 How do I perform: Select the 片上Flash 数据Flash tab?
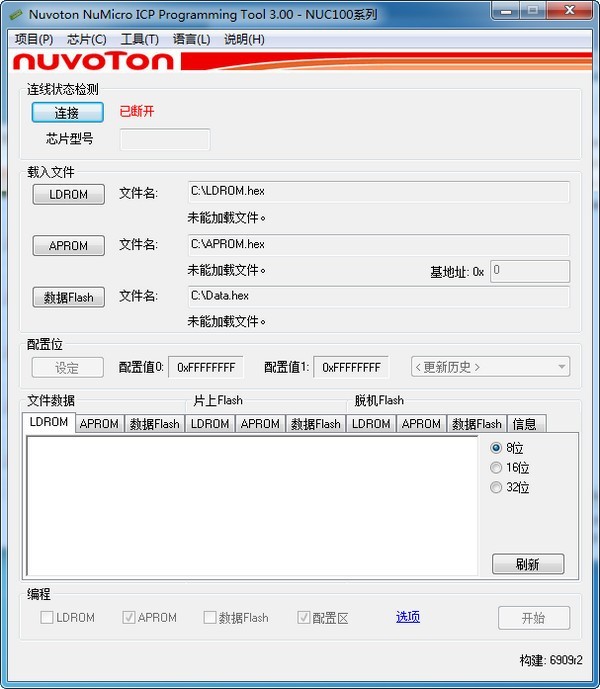coord(316,424)
